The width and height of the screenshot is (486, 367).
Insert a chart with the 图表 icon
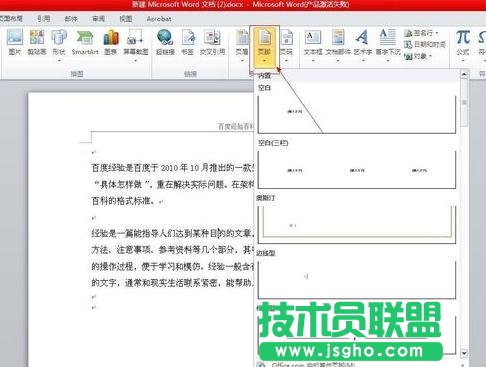pos(111,42)
